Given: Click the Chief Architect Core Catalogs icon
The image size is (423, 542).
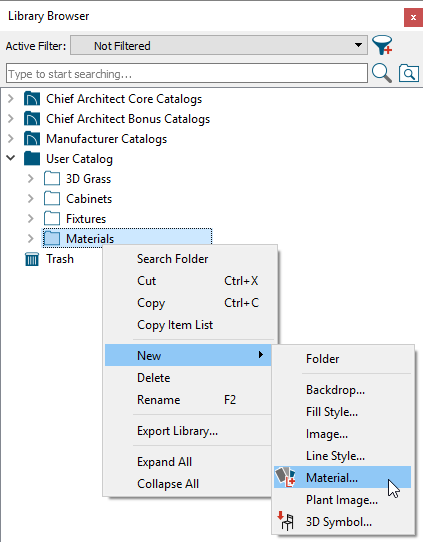Looking at the screenshot, I should pos(32,99).
